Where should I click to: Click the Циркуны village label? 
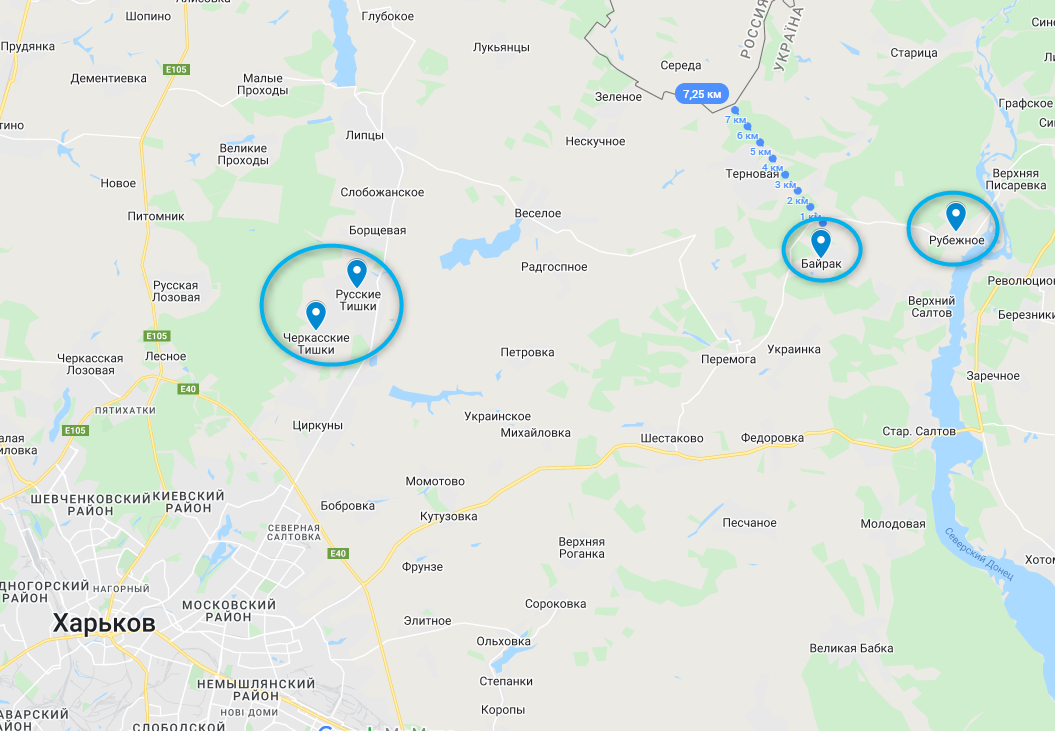click(x=318, y=425)
